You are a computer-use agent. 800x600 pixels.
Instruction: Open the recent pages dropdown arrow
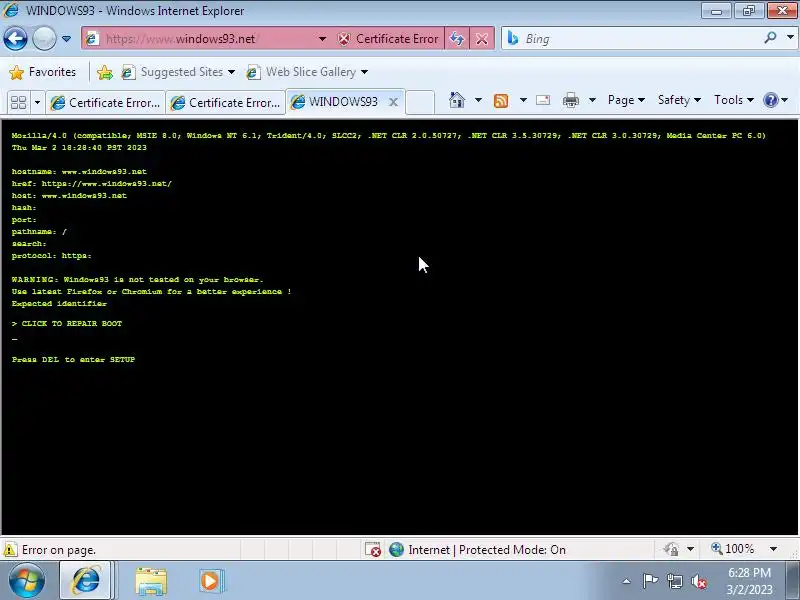pos(66,39)
